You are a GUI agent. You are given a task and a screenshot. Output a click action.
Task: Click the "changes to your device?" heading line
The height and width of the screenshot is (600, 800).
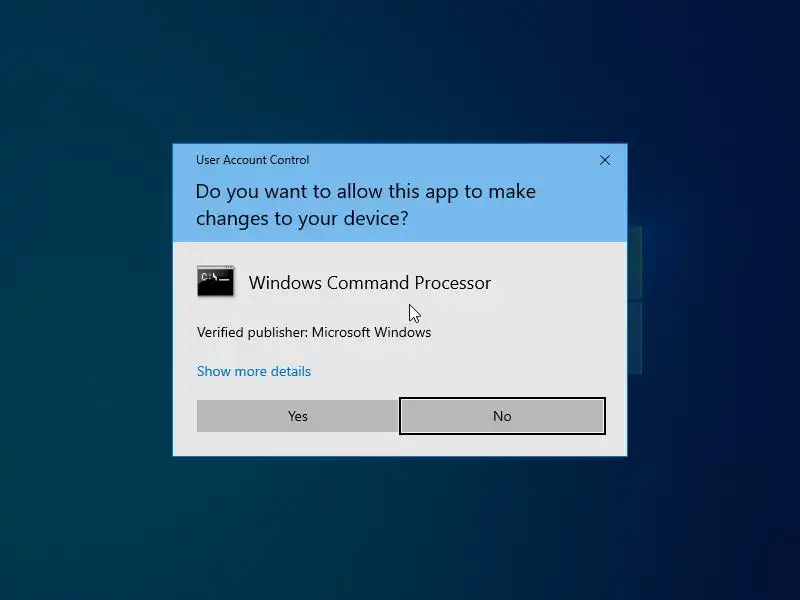click(302, 218)
